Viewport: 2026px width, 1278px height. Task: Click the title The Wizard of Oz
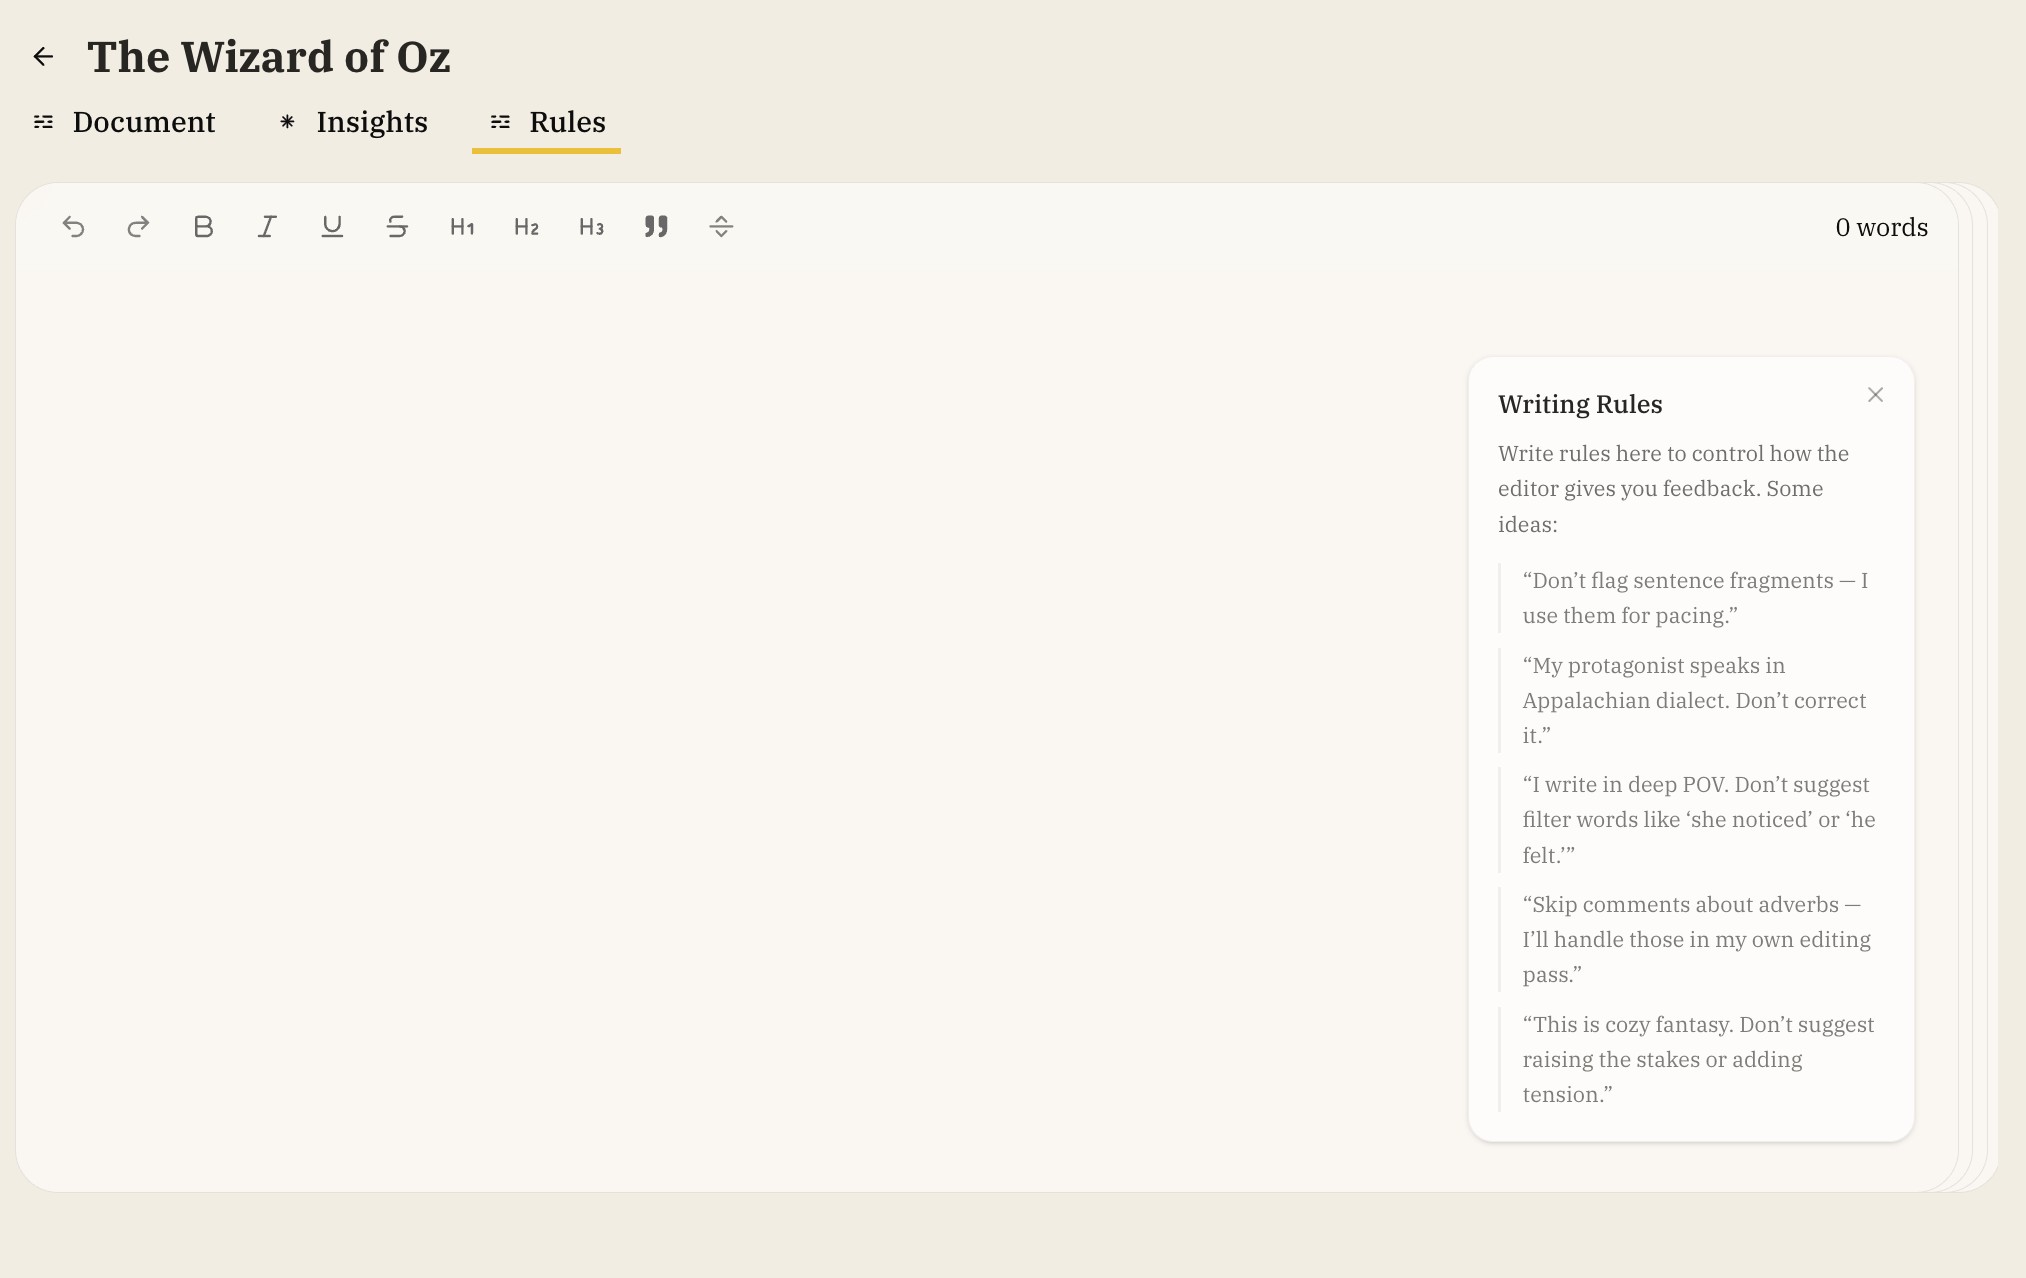(x=269, y=57)
